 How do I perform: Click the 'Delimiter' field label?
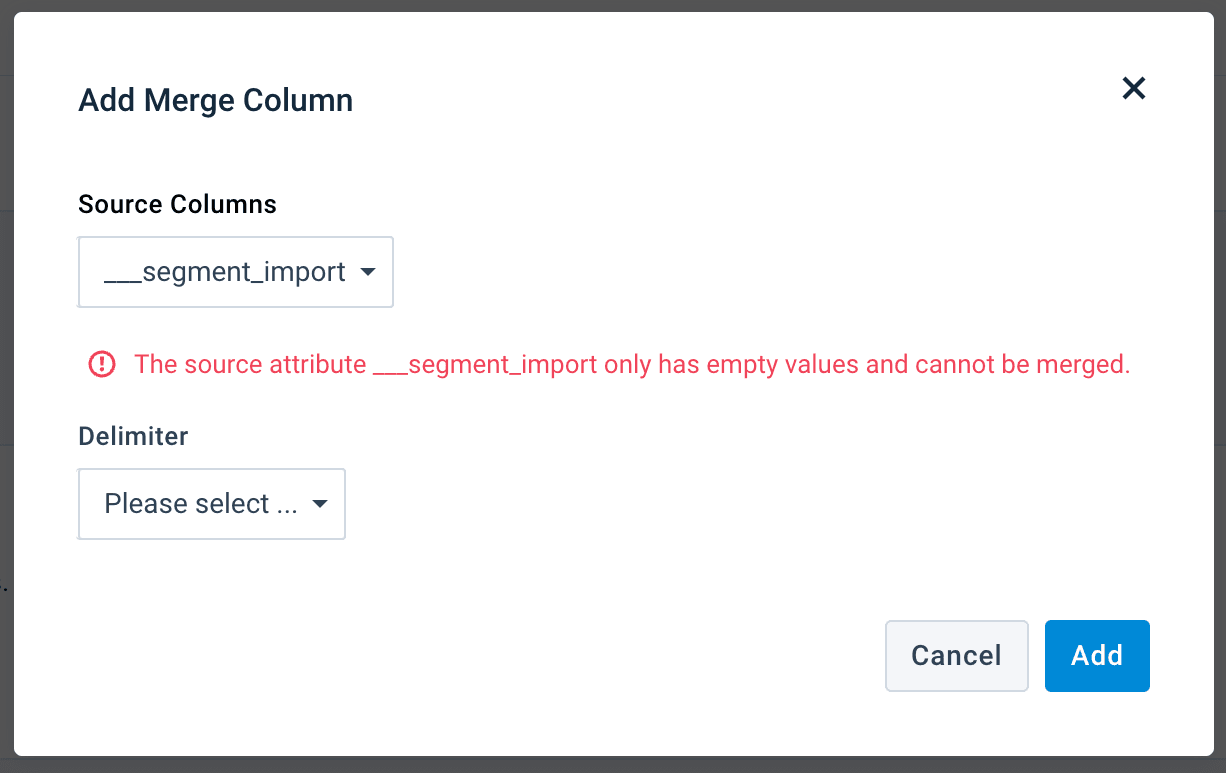coord(133,436)
